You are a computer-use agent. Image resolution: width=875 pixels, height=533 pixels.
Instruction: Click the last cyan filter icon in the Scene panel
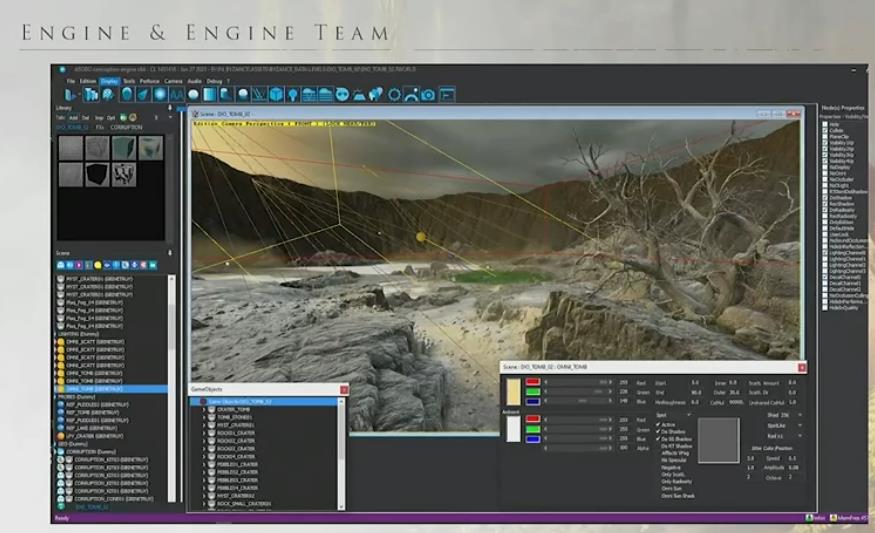[152, 265]
